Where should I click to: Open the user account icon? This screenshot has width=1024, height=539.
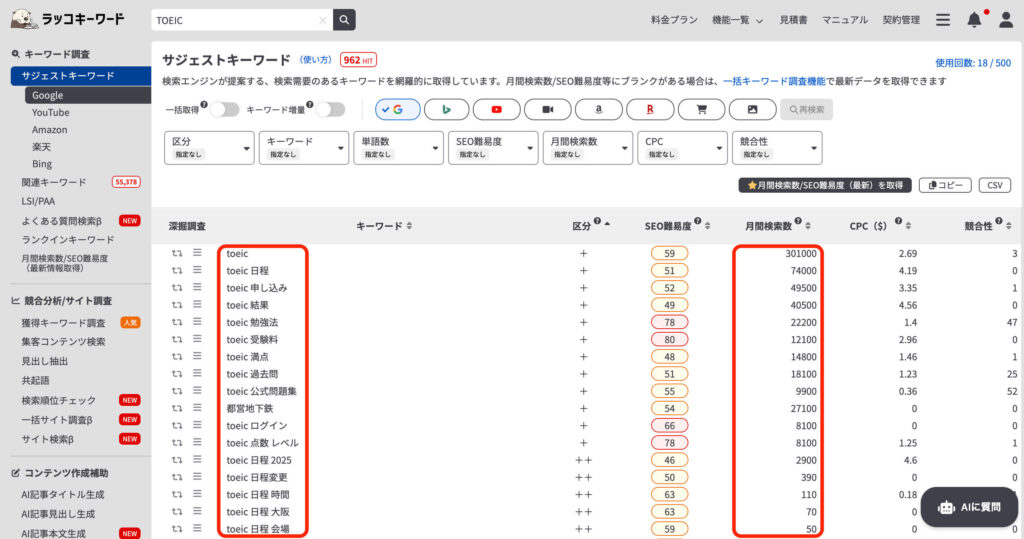[x=1004, y=20]
